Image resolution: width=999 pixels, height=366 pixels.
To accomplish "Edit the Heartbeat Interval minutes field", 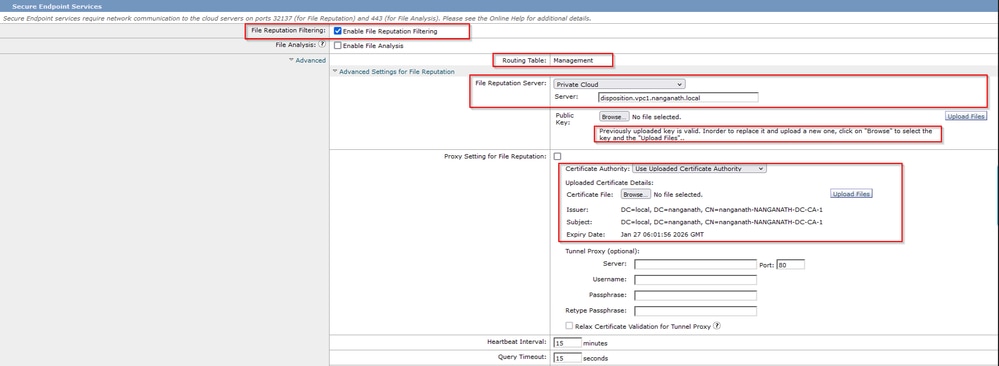I will pos(567,342).
